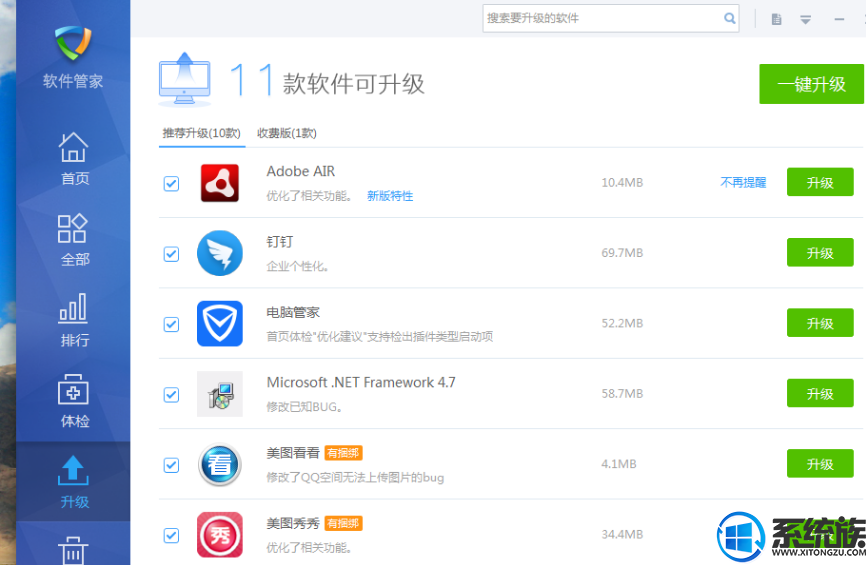Click the 企业个性化。 description
Image resolution: width=866 pixels, height=565 pixels.
click(297, 266)
